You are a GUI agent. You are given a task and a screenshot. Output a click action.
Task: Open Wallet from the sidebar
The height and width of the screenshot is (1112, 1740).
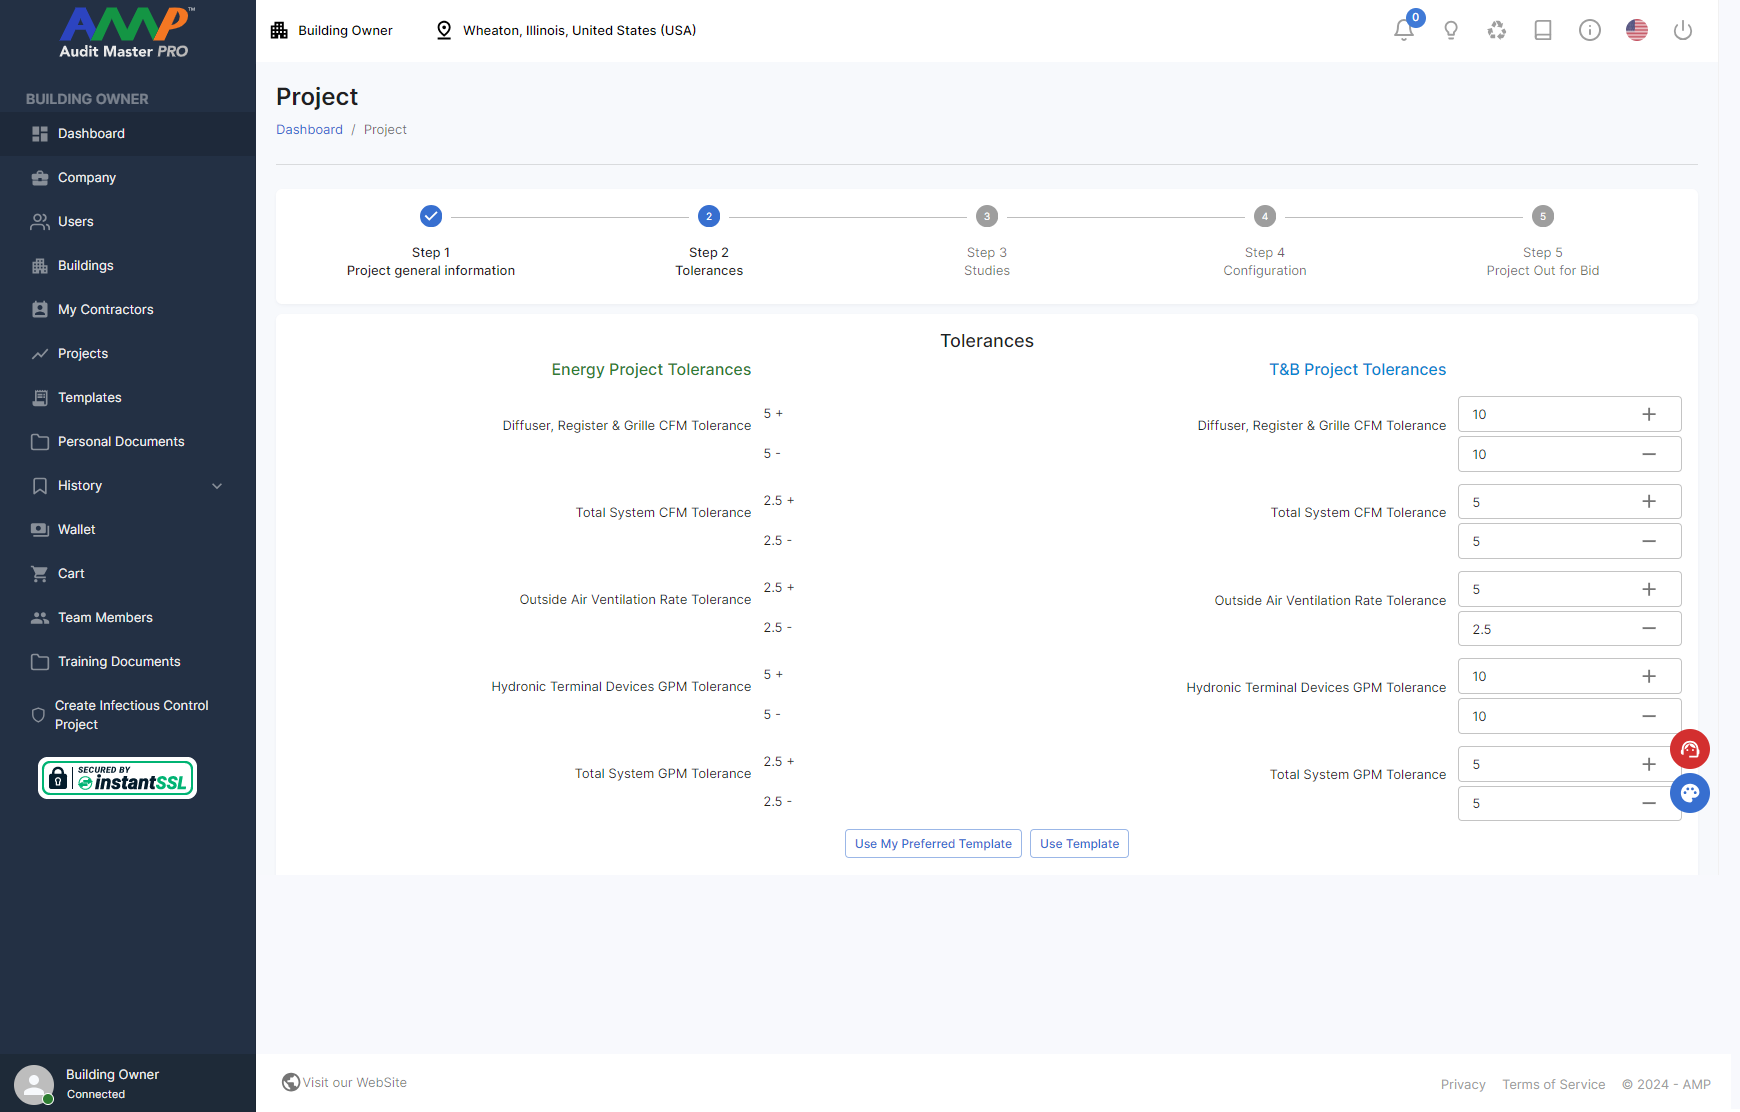pyautogui.click(x=76, y=529)
